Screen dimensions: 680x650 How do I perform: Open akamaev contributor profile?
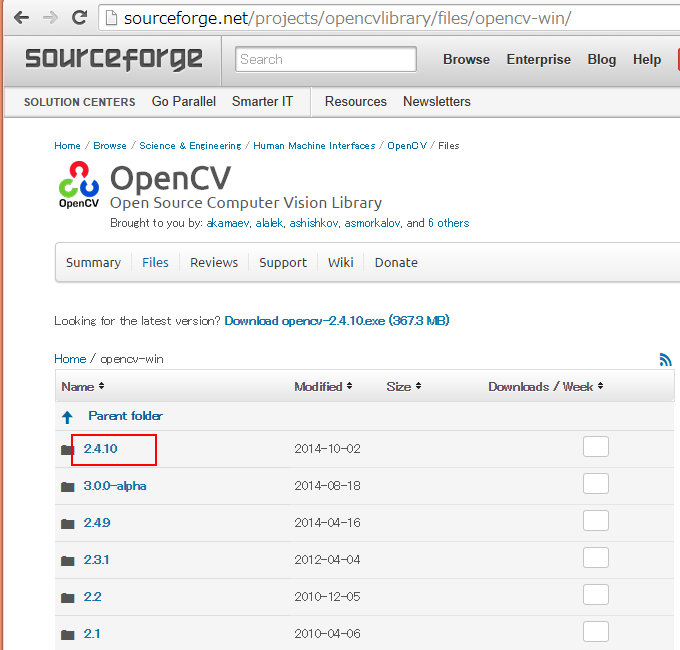tap(228, 223)
